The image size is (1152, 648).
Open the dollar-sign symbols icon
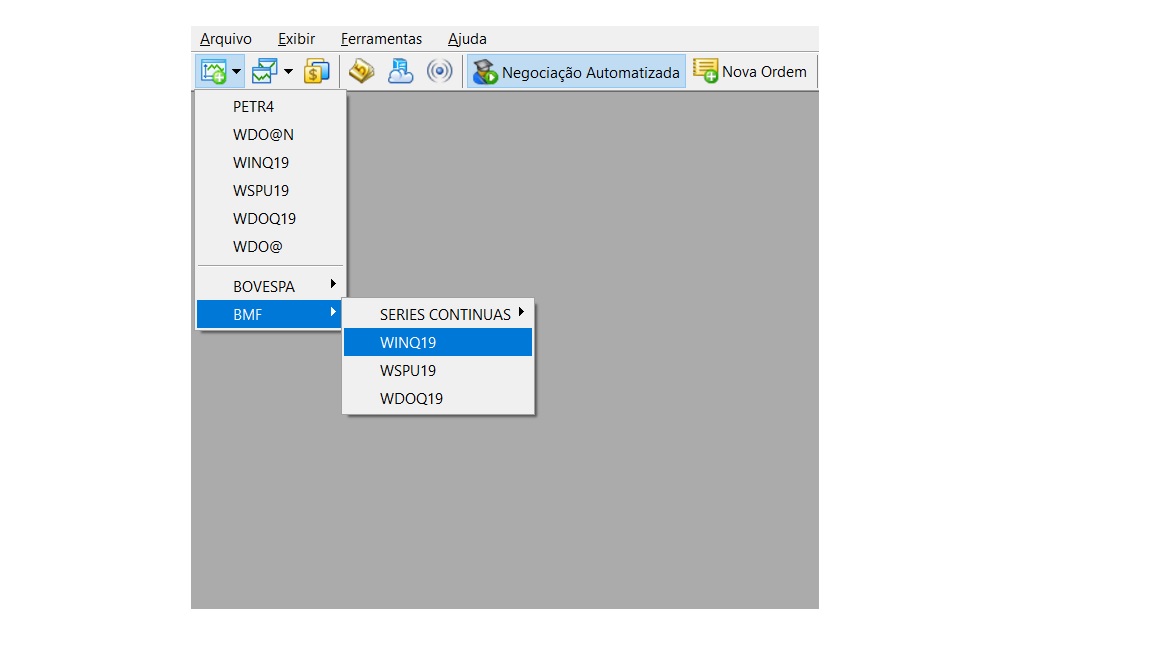click(x=317, y=72)
